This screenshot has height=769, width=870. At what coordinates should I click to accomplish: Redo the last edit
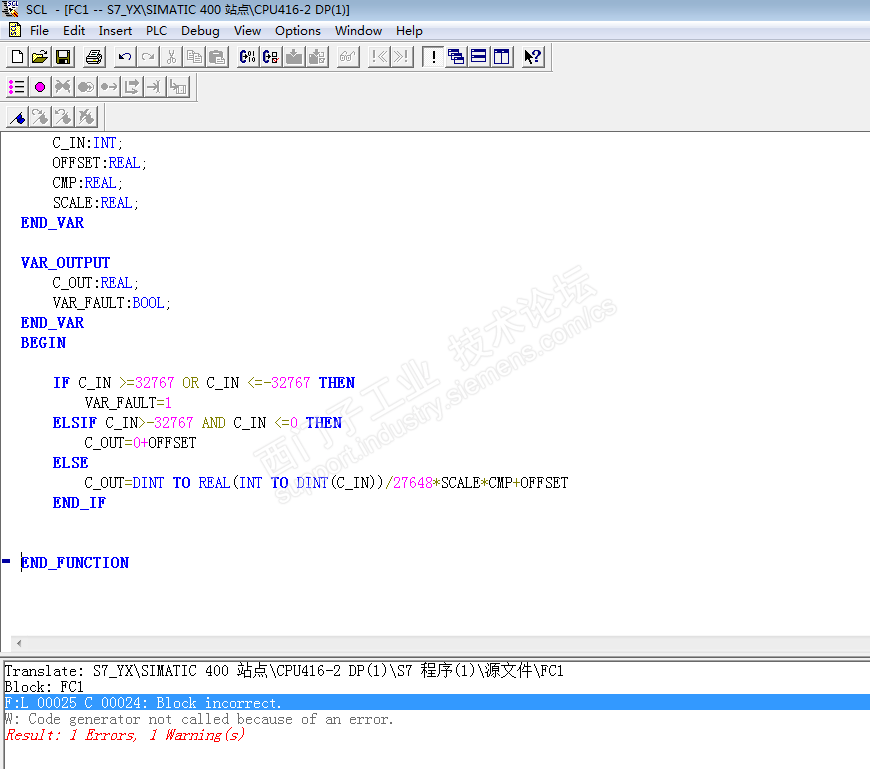pos(148,57)
